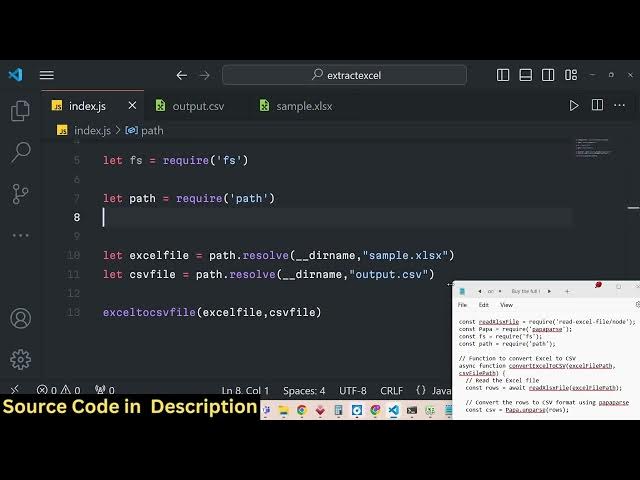640x480 pixels.
Task: Open the Manage gear settings icon
Action: (x=20, y=359)
